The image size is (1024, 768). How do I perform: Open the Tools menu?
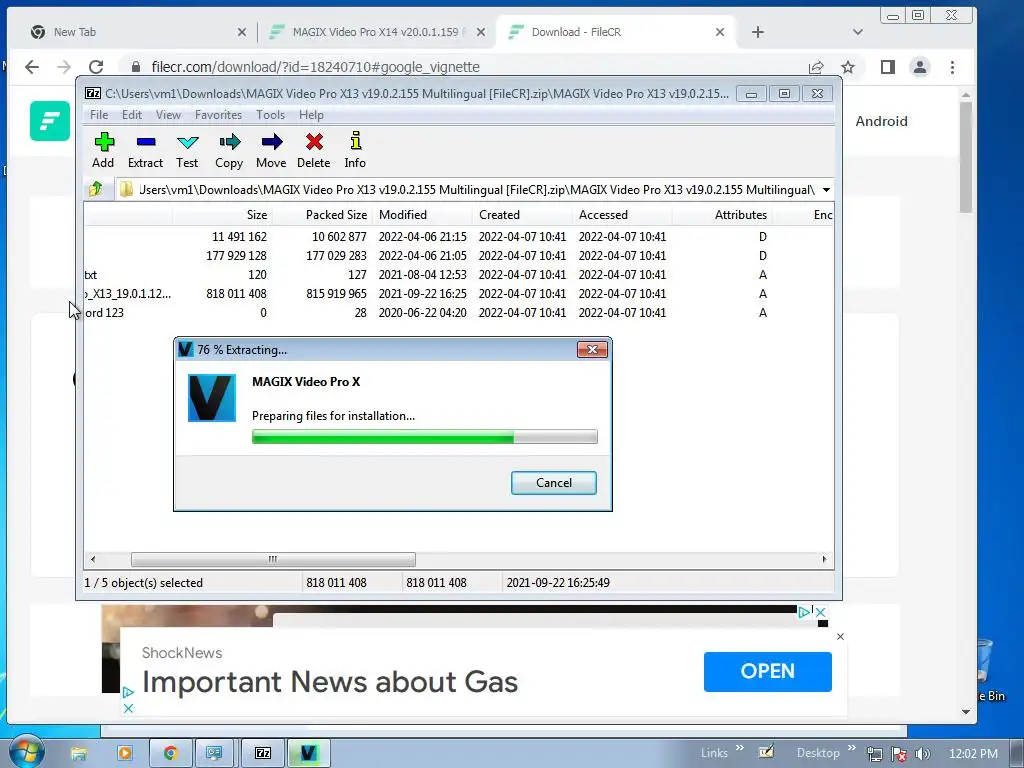[270, 114]
